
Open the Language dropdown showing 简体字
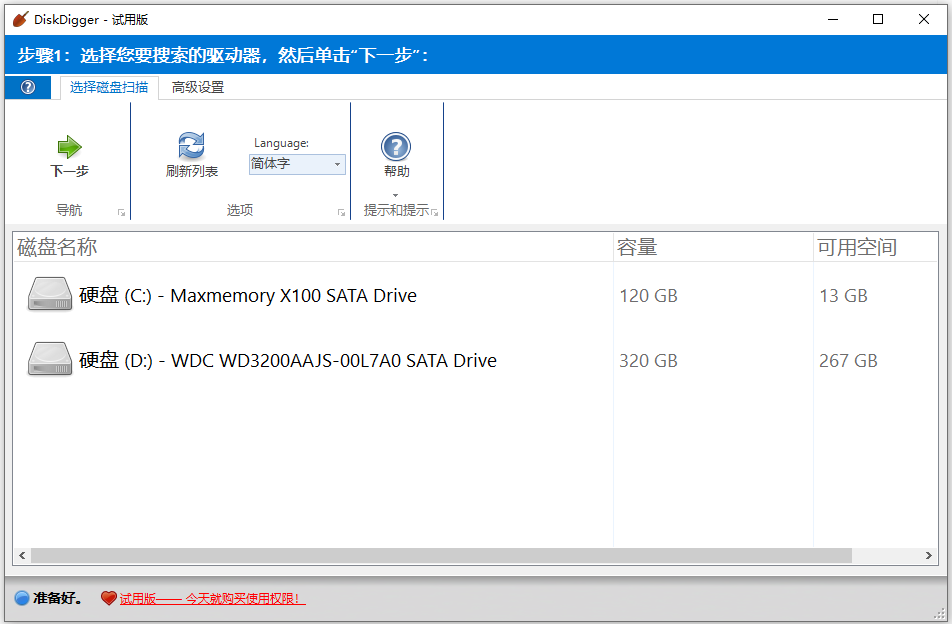(x=298, y=164)
